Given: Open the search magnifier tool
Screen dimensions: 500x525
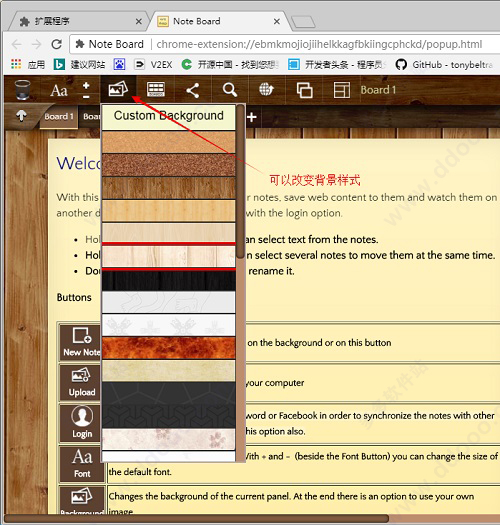Looking at the screenshot, I should (x=230, y=90).
